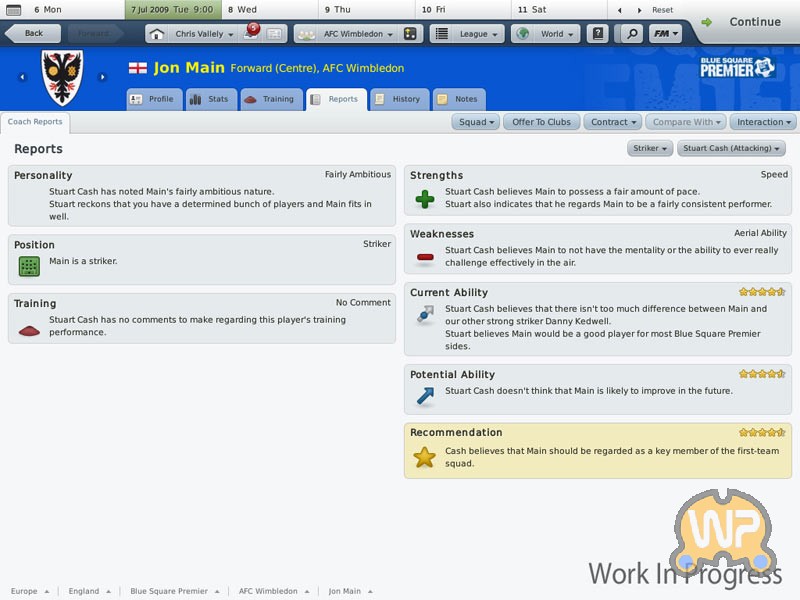Screen dimensions: 800x600
Task: Click the green pitch Position icon
Action: click(x=29, y=266)
